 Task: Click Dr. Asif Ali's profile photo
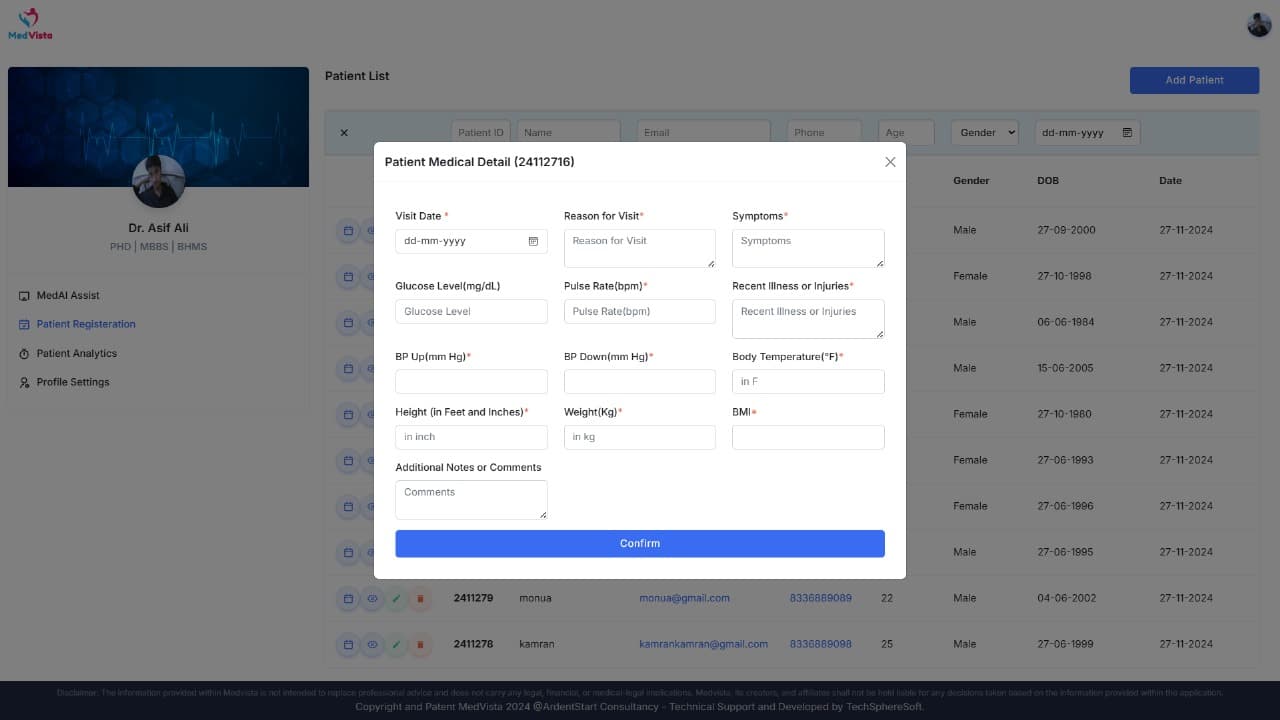158,182
